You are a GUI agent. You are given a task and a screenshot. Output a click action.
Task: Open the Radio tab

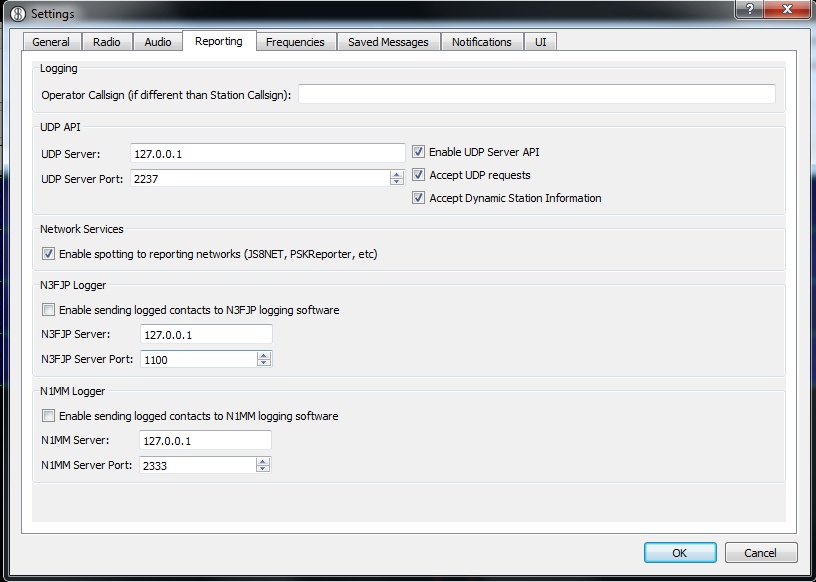click(x=107, y=42)
